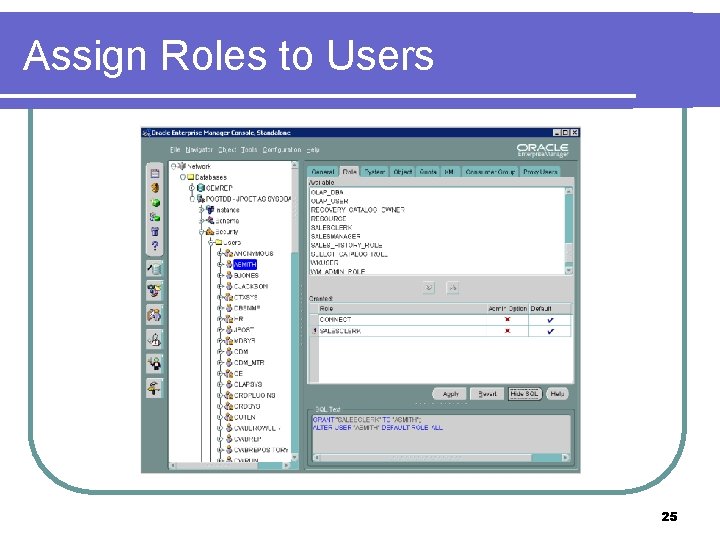The height and width of the screenshot is (540, 720).
Task: Select RESOURCE in the Available list
Action: 328,219
